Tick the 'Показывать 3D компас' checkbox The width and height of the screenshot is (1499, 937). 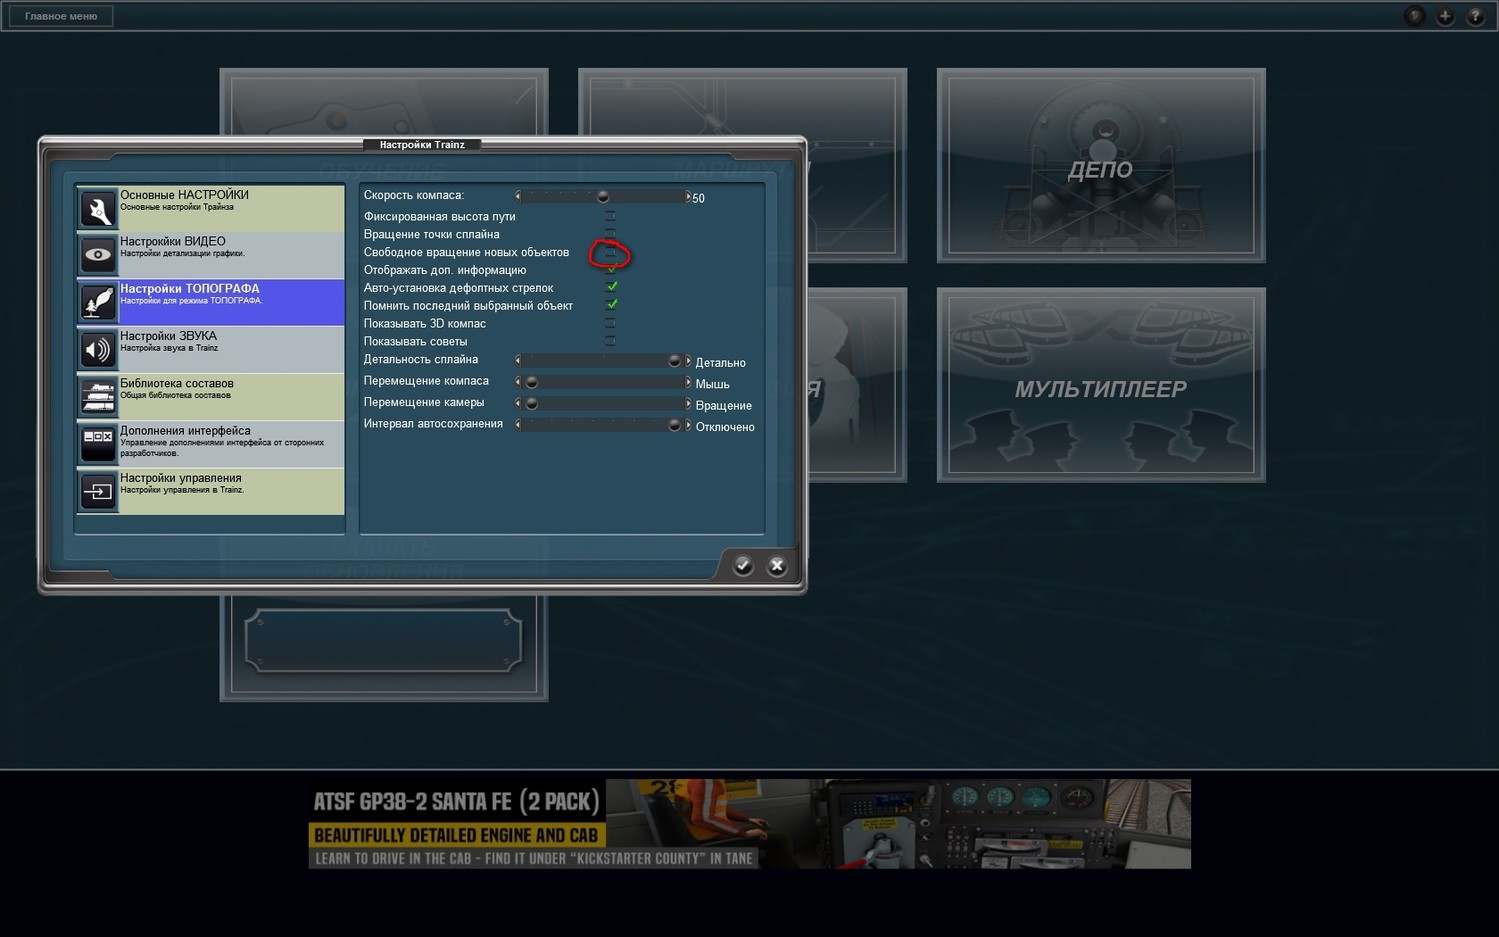tap(610, 323)
